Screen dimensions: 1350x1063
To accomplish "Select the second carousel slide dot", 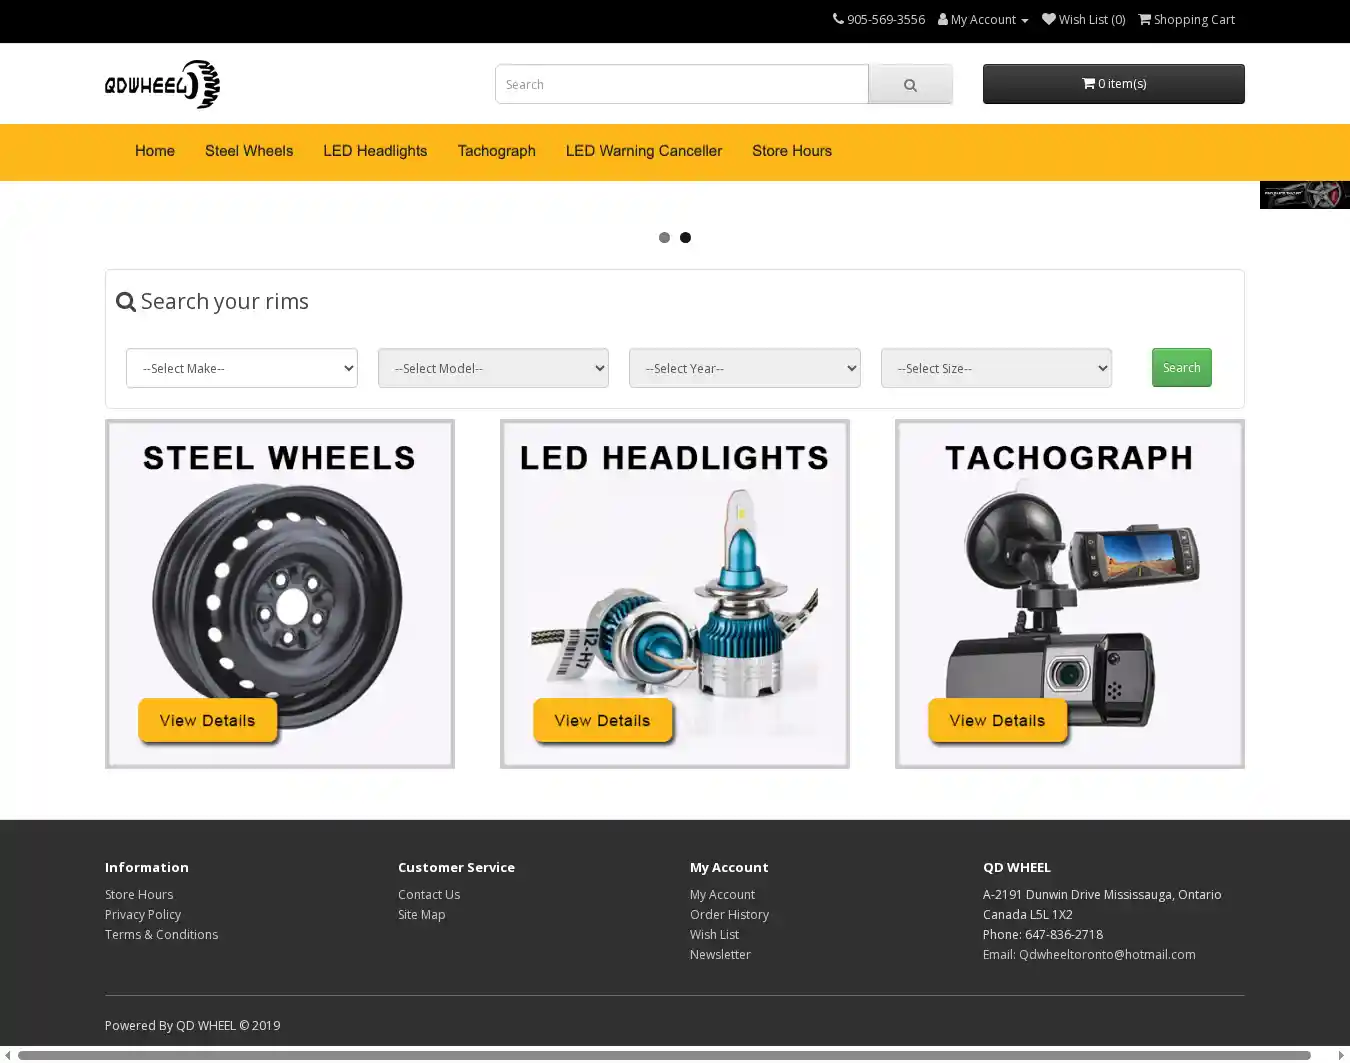I will click(x=685, y=238).
